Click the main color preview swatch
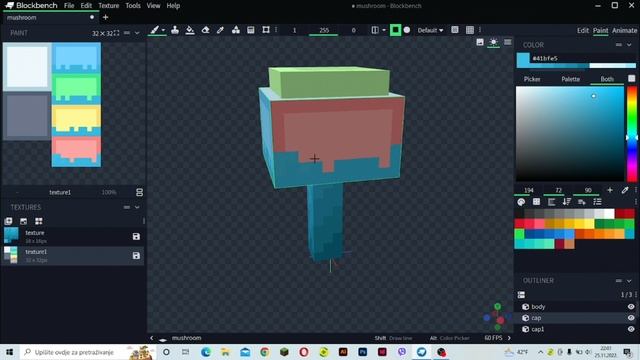Viewport: 640px width, 360px height. point(523,60)
